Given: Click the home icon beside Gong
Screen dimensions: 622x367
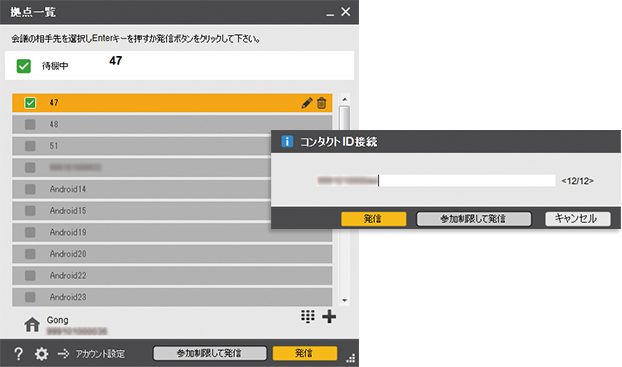Looking at the screenshot, I should click(x=32, y=325).
